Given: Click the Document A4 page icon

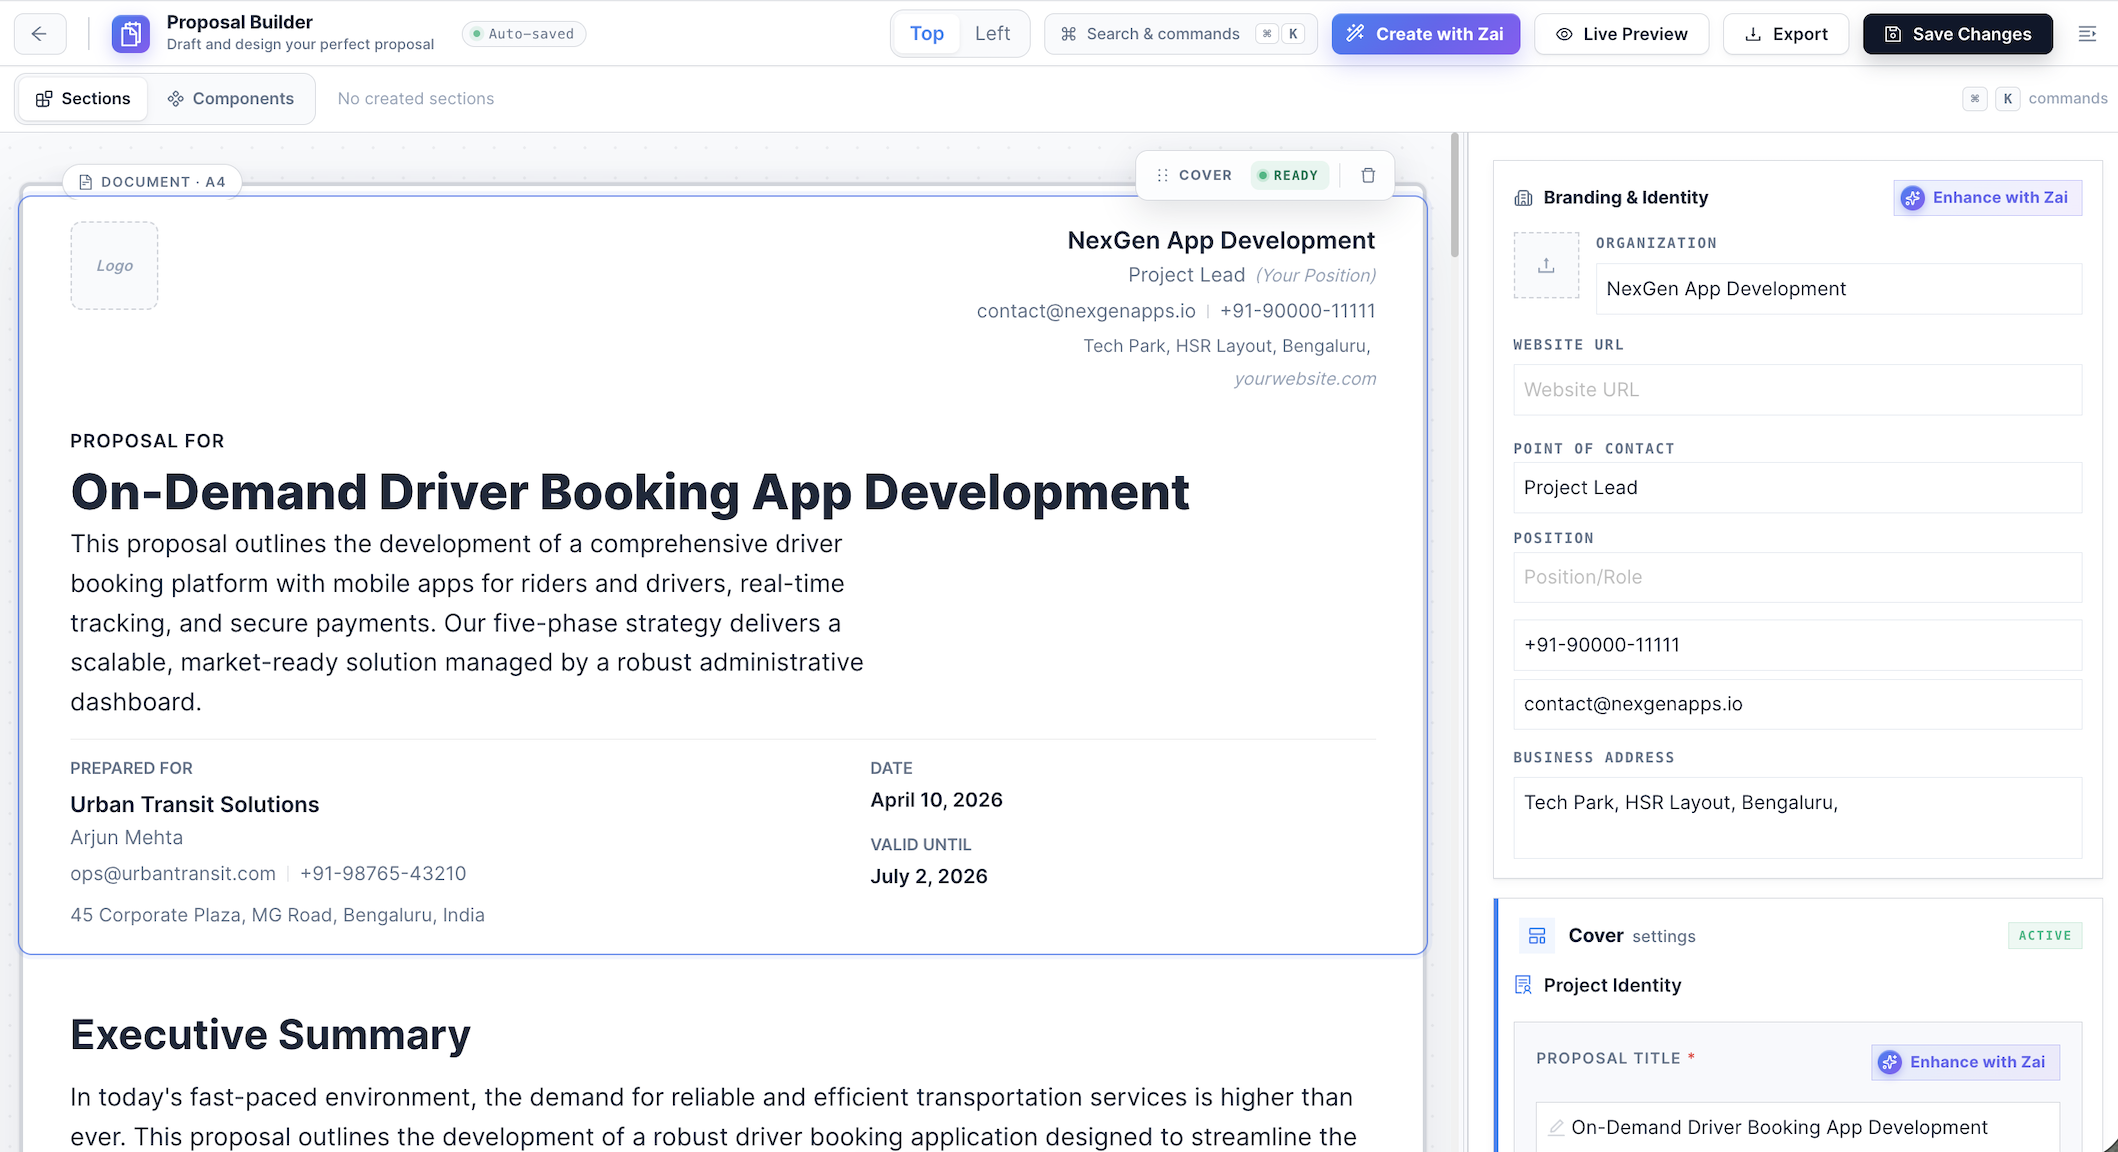Looking at the screenshot, I should point(85,182).
